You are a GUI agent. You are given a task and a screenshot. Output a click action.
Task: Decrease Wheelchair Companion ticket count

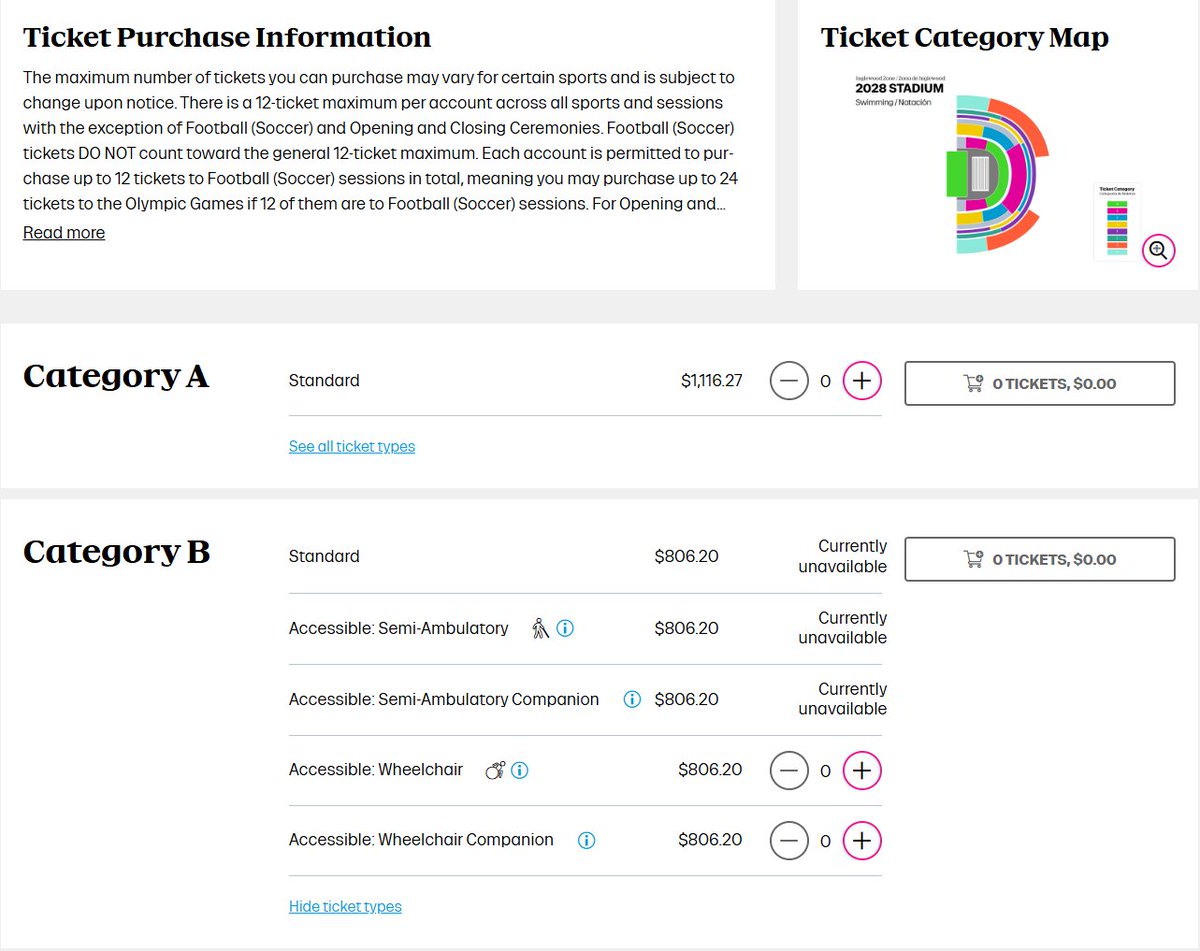[x=789, y=841]
